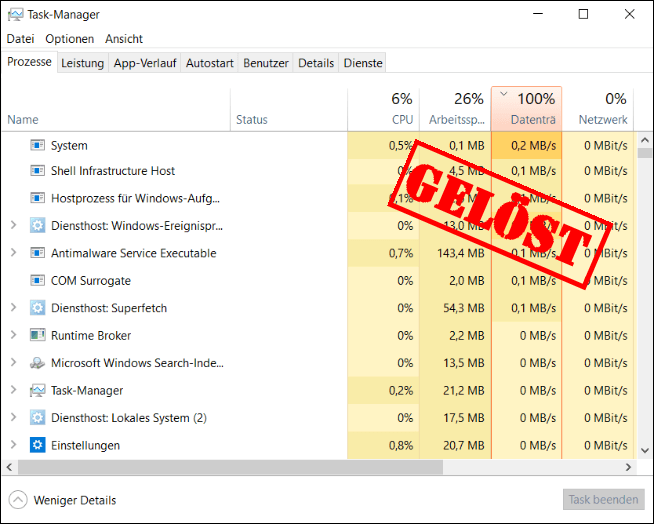Click the Task-Manager title bar icon
This screenshot has height=524, width=654.
tap(15, 15)
